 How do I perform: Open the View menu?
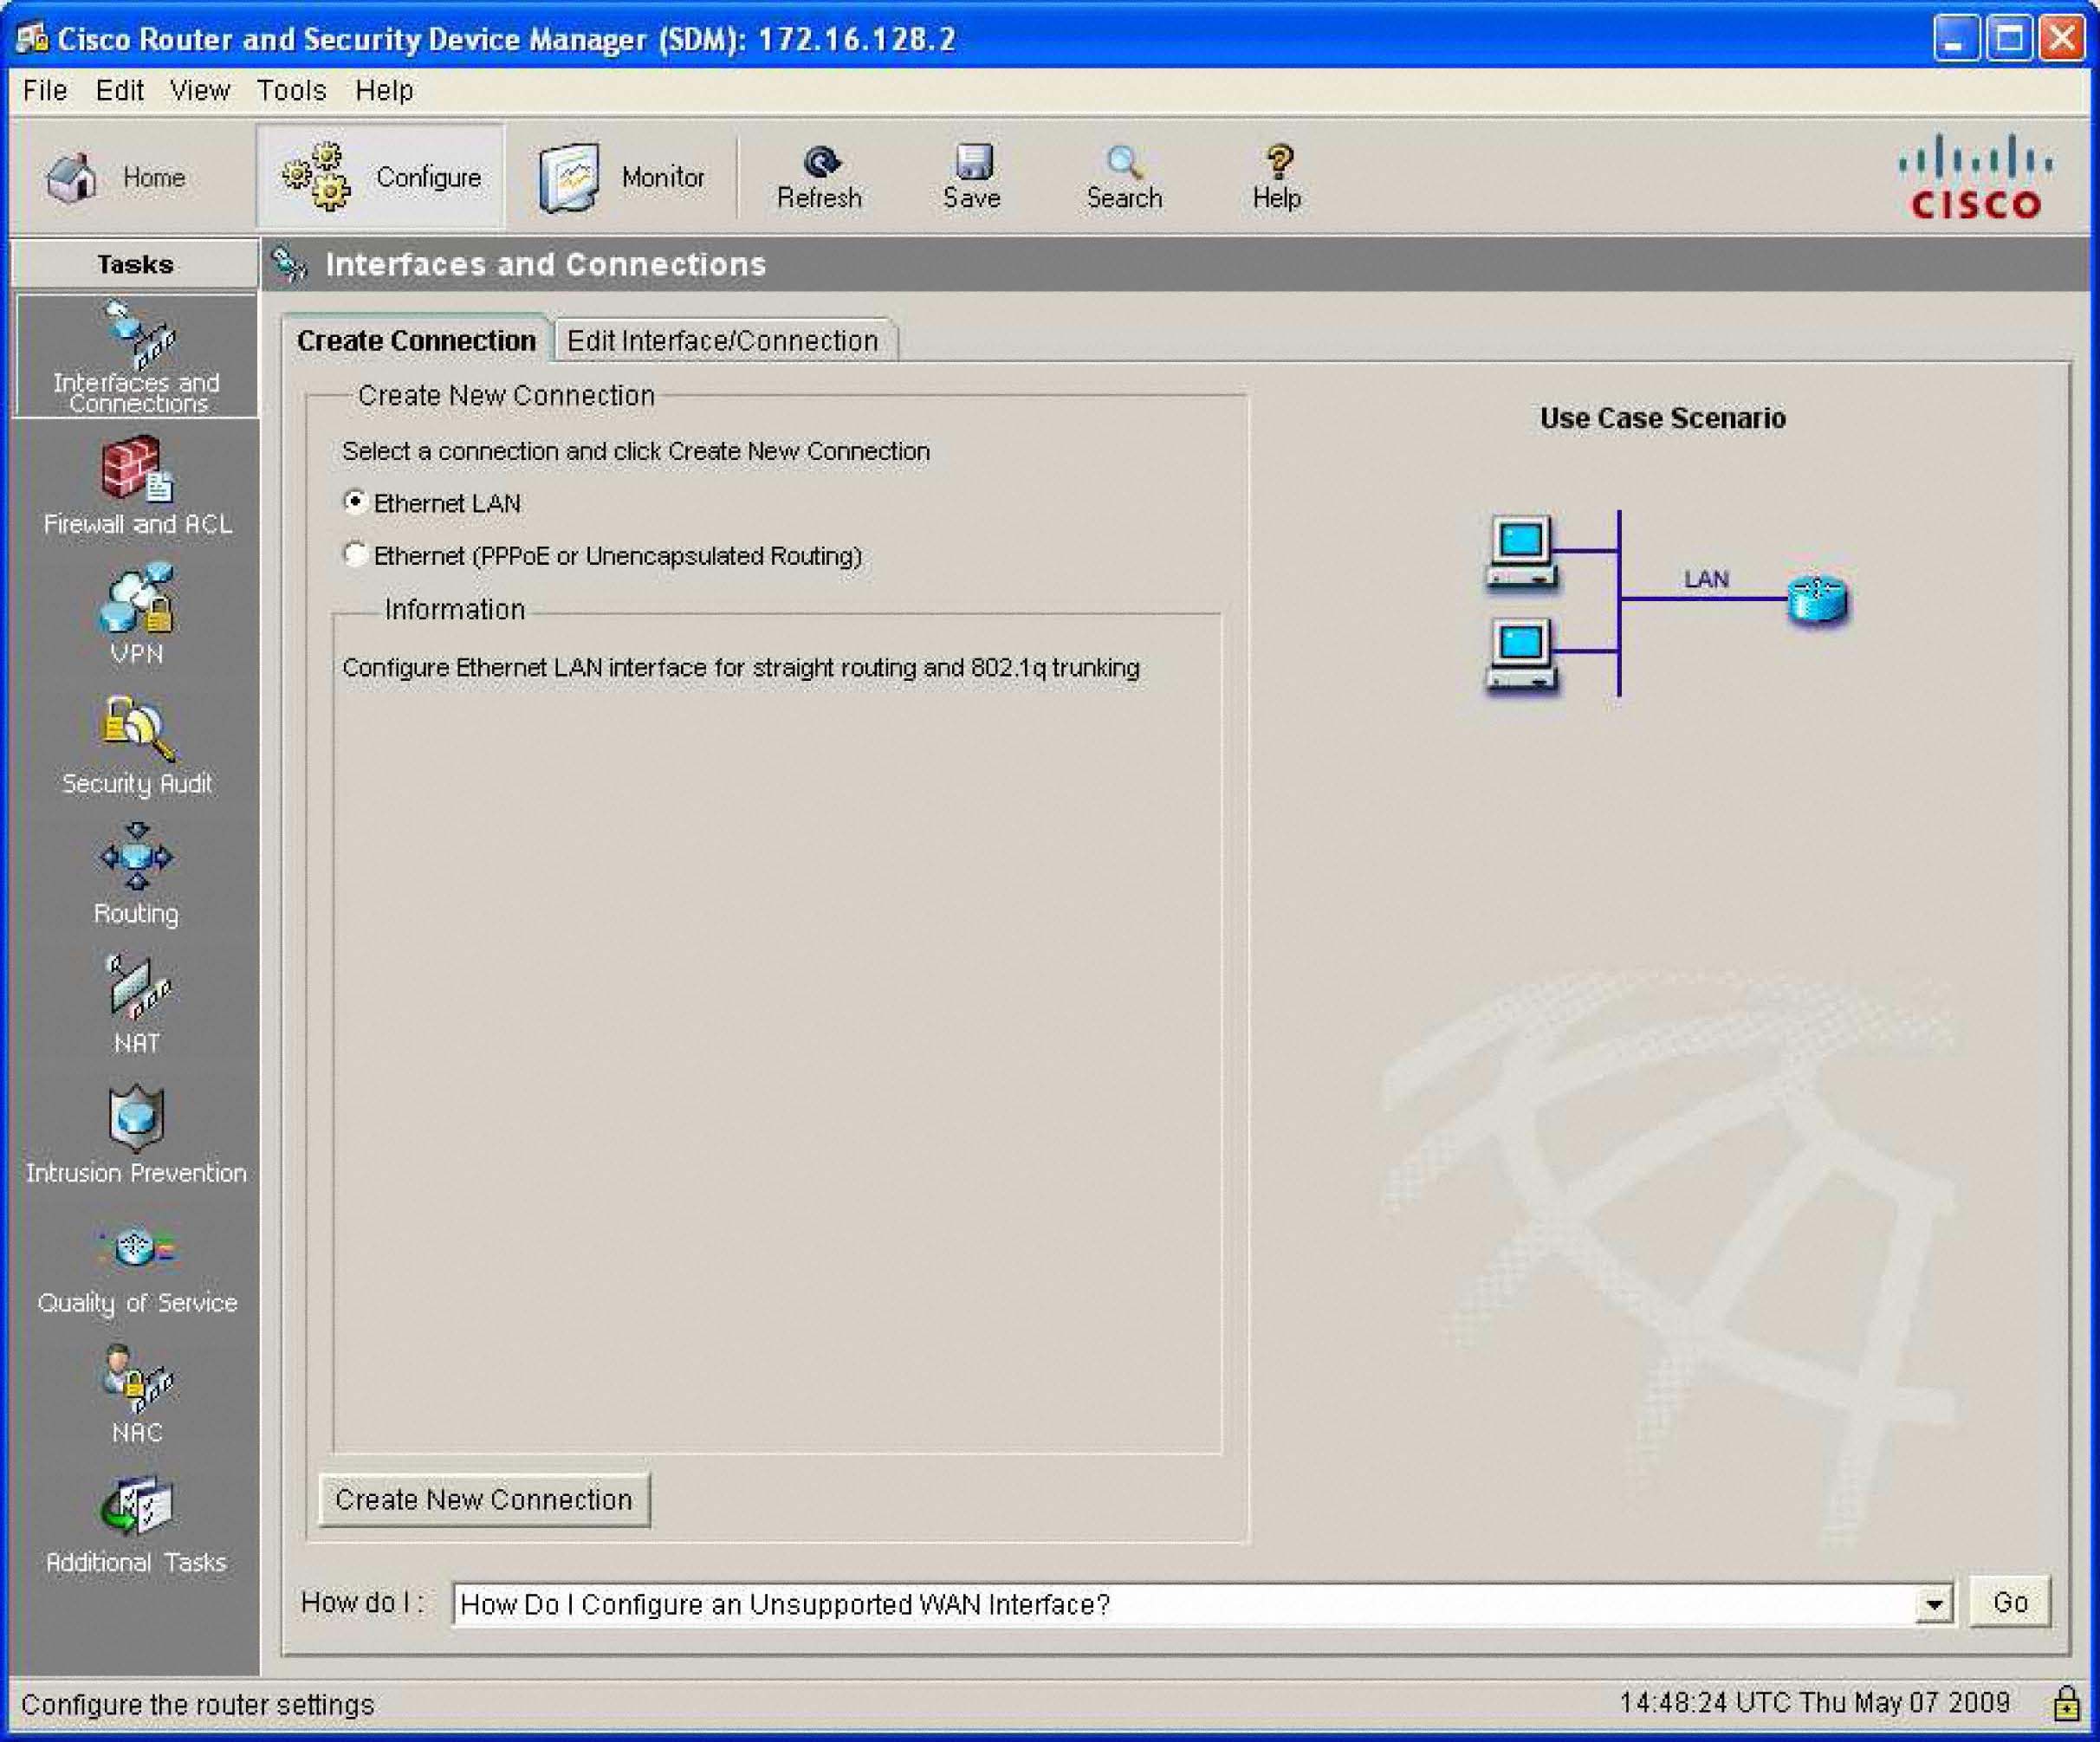coord(199,91)
